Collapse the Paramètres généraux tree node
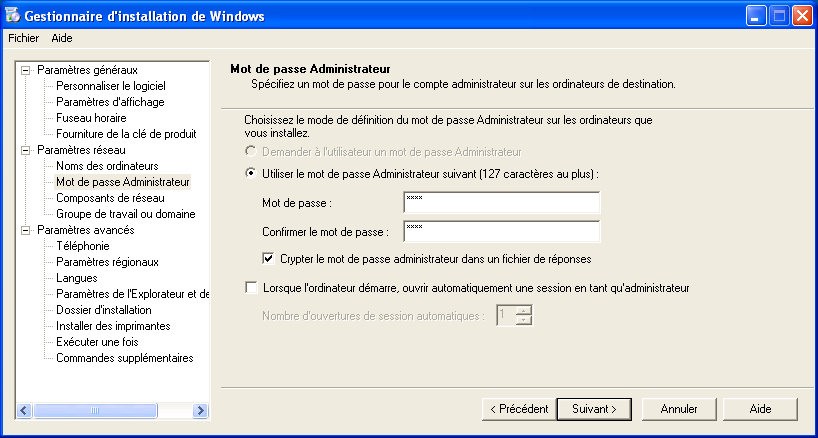Image resolution: width=818 pixels, height=438 pixels. coord(25,70)
